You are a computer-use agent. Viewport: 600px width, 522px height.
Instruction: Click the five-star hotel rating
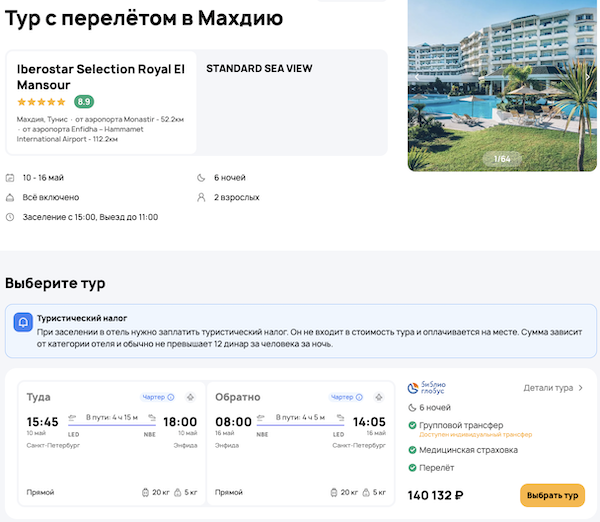(x=42, y=102)
